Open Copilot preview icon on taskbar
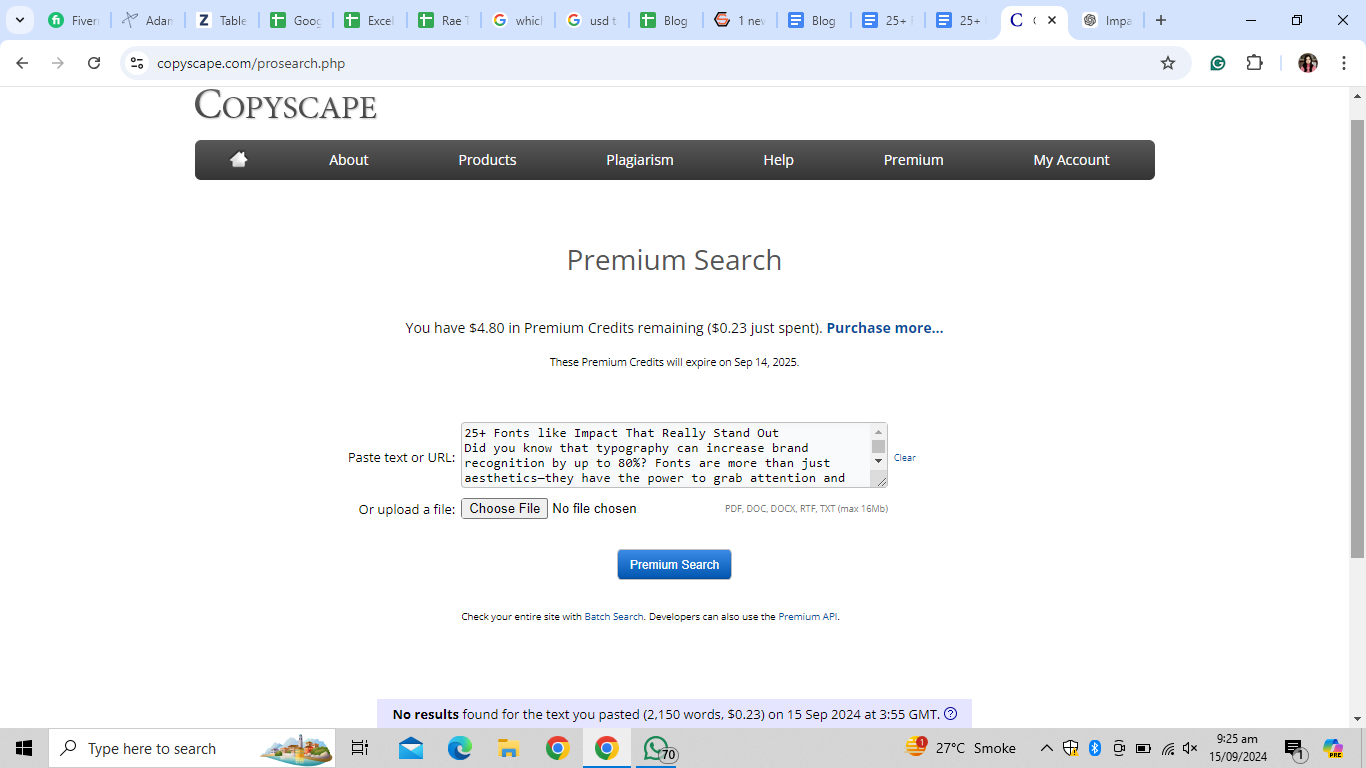1366x768 pixels. pyautogui.click(x=1333, y=748)
